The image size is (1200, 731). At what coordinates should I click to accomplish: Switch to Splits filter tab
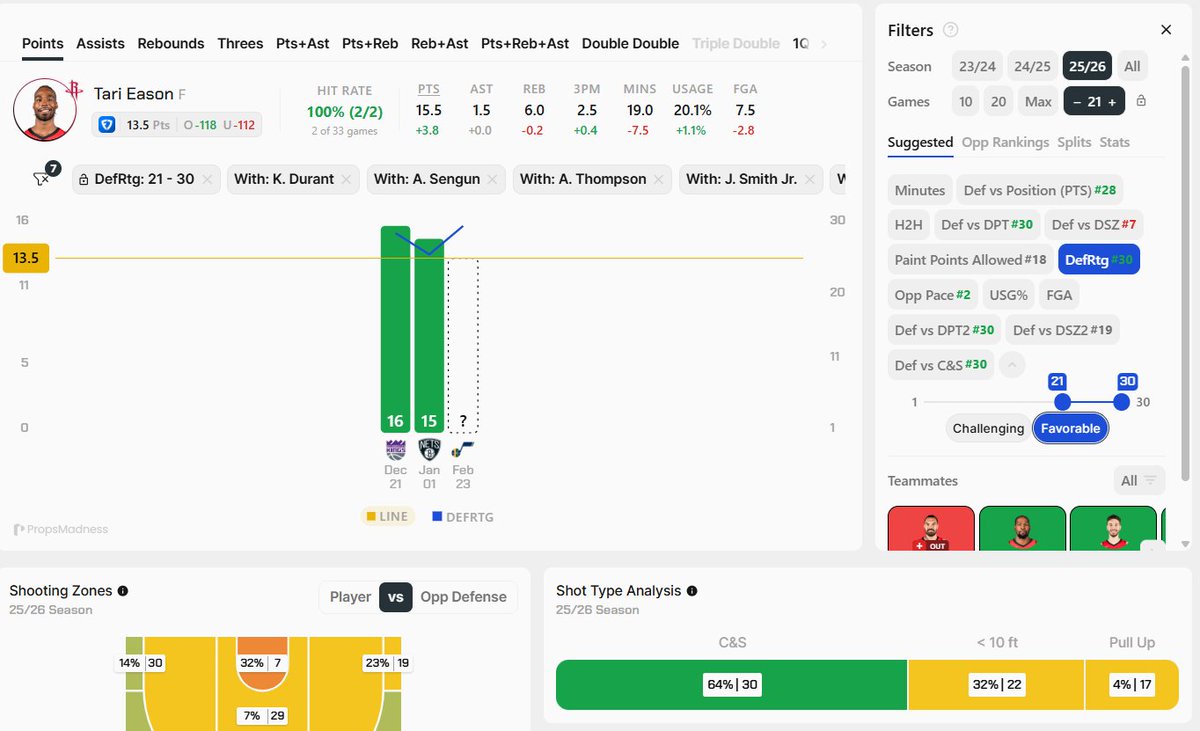click(x=1074, y=142)
